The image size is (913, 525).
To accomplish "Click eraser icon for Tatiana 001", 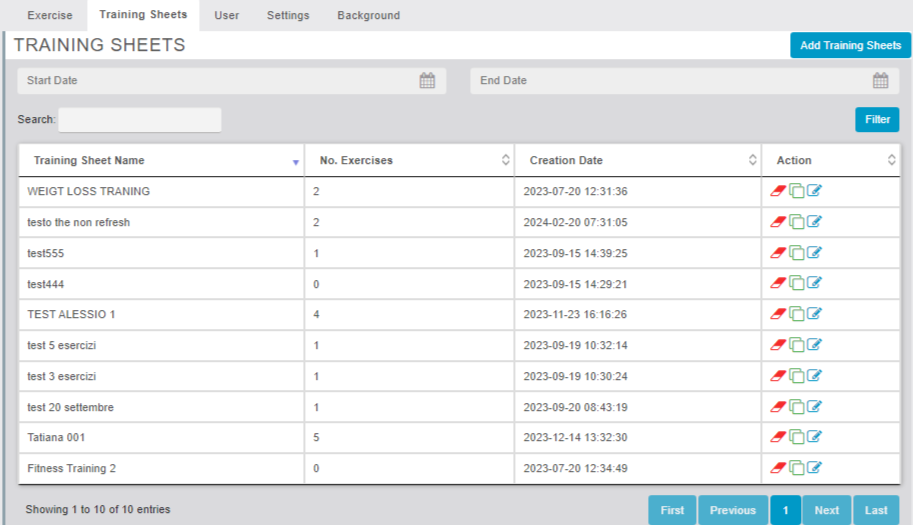I will (x=778, y=437).
